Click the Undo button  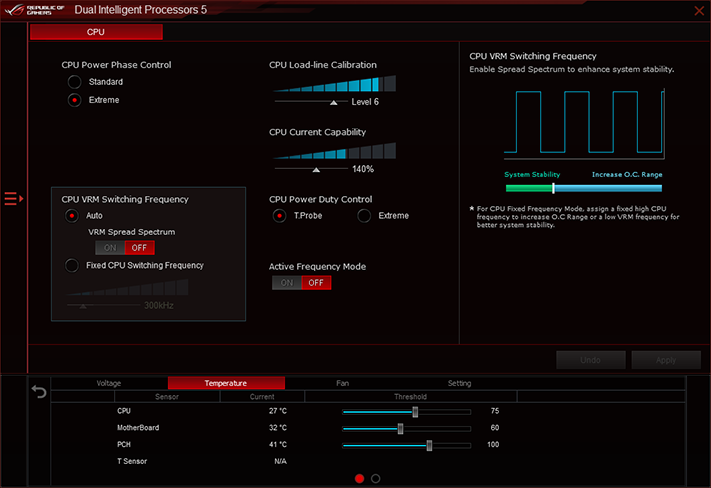[590, 360]
